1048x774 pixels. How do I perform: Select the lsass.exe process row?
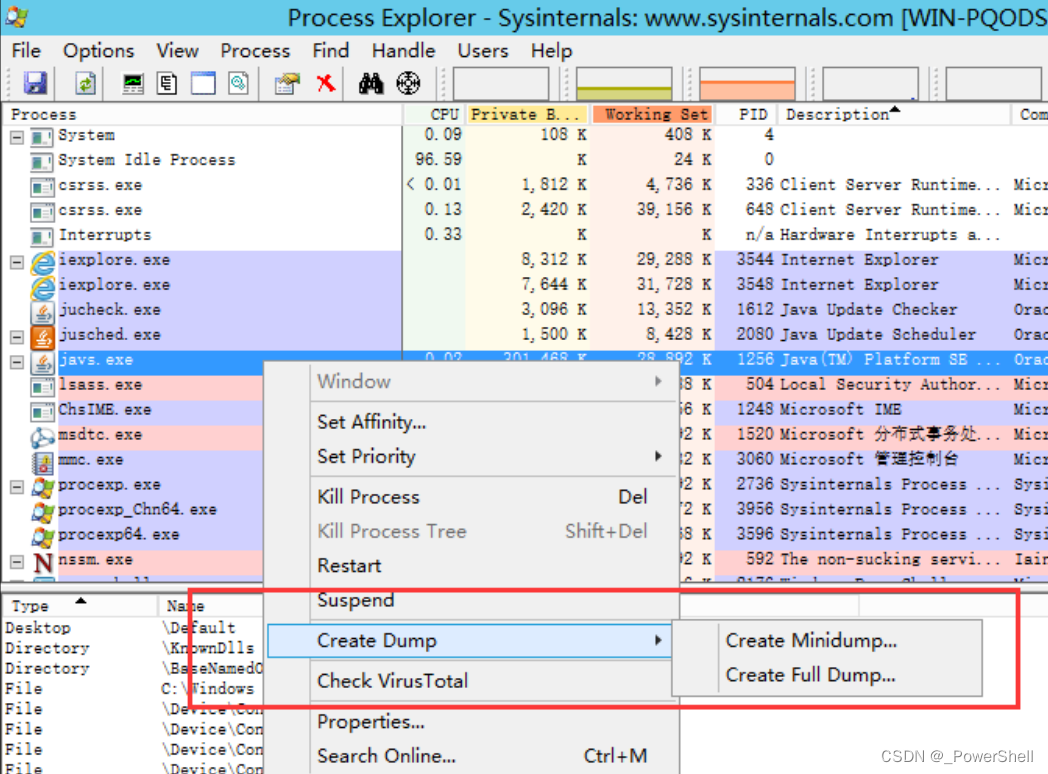coord(100,384)
